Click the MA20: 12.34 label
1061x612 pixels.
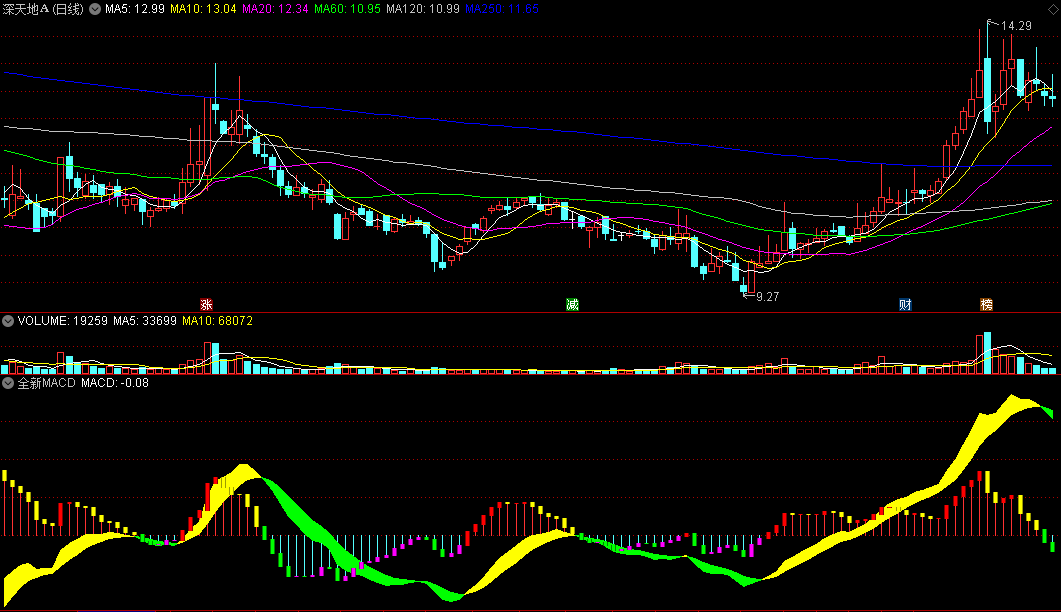(x=275, y=9)
